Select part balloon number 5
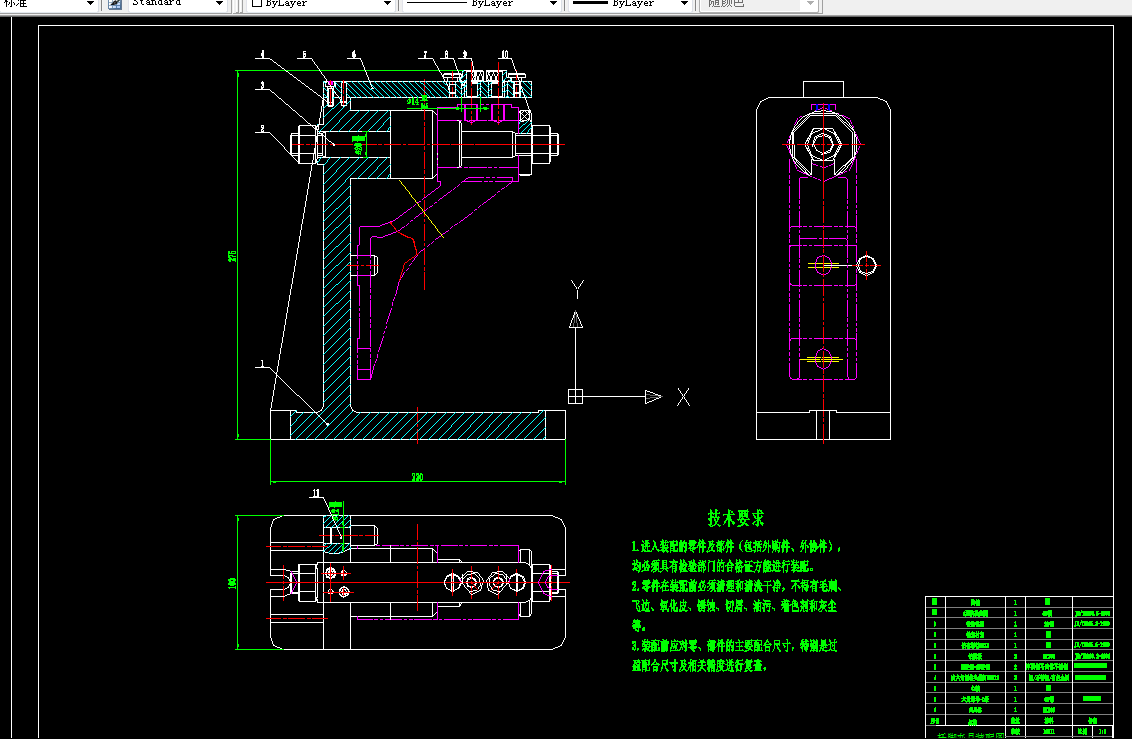1132x739 pixels. (304, 54)
